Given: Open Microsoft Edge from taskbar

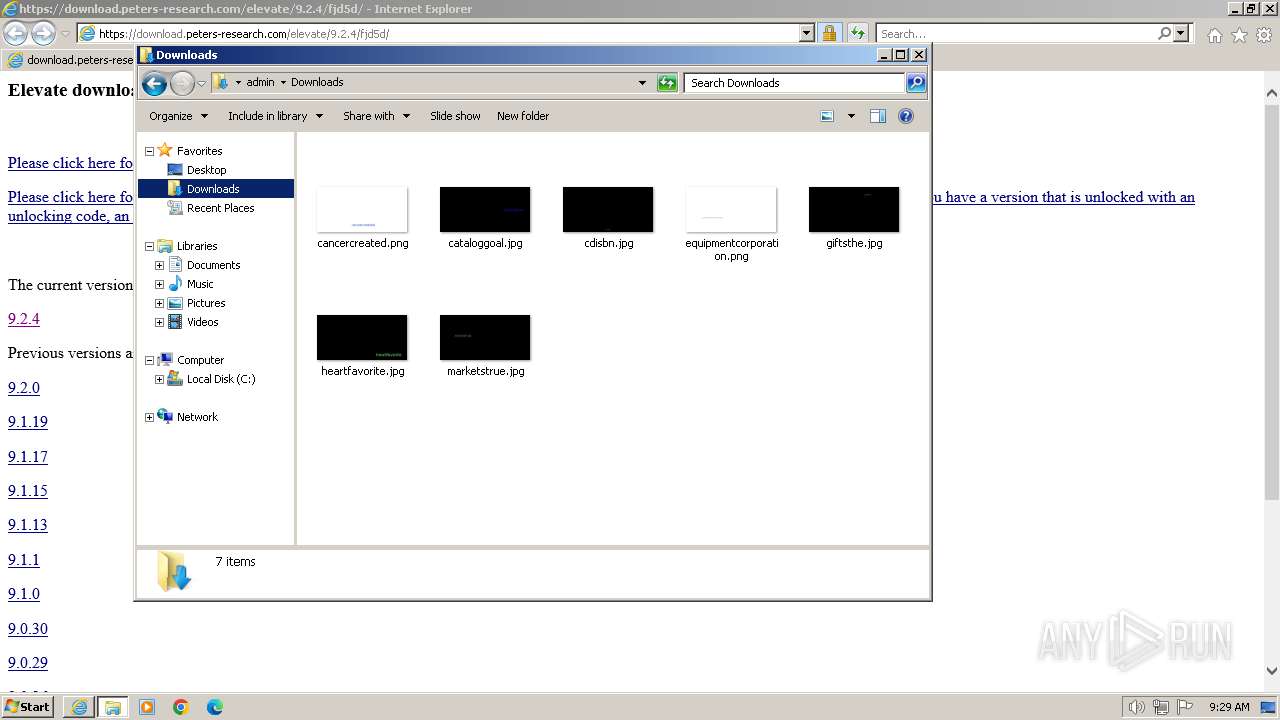Looking at the screenshot, I should pos(215,707).
